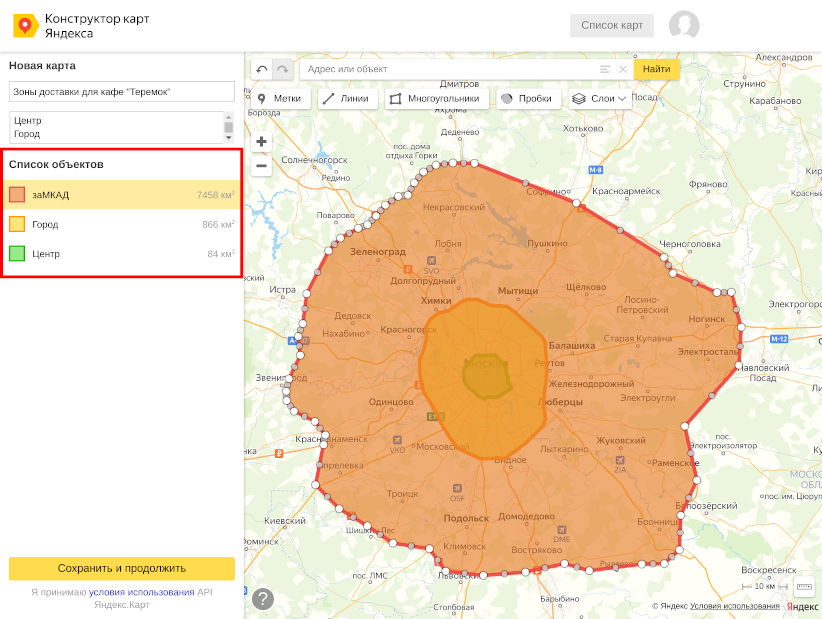The height and width of the screenshot is (619, 822).
Task: Select the Центр object row
Action: pyautogui.click(x=122, y=254)
